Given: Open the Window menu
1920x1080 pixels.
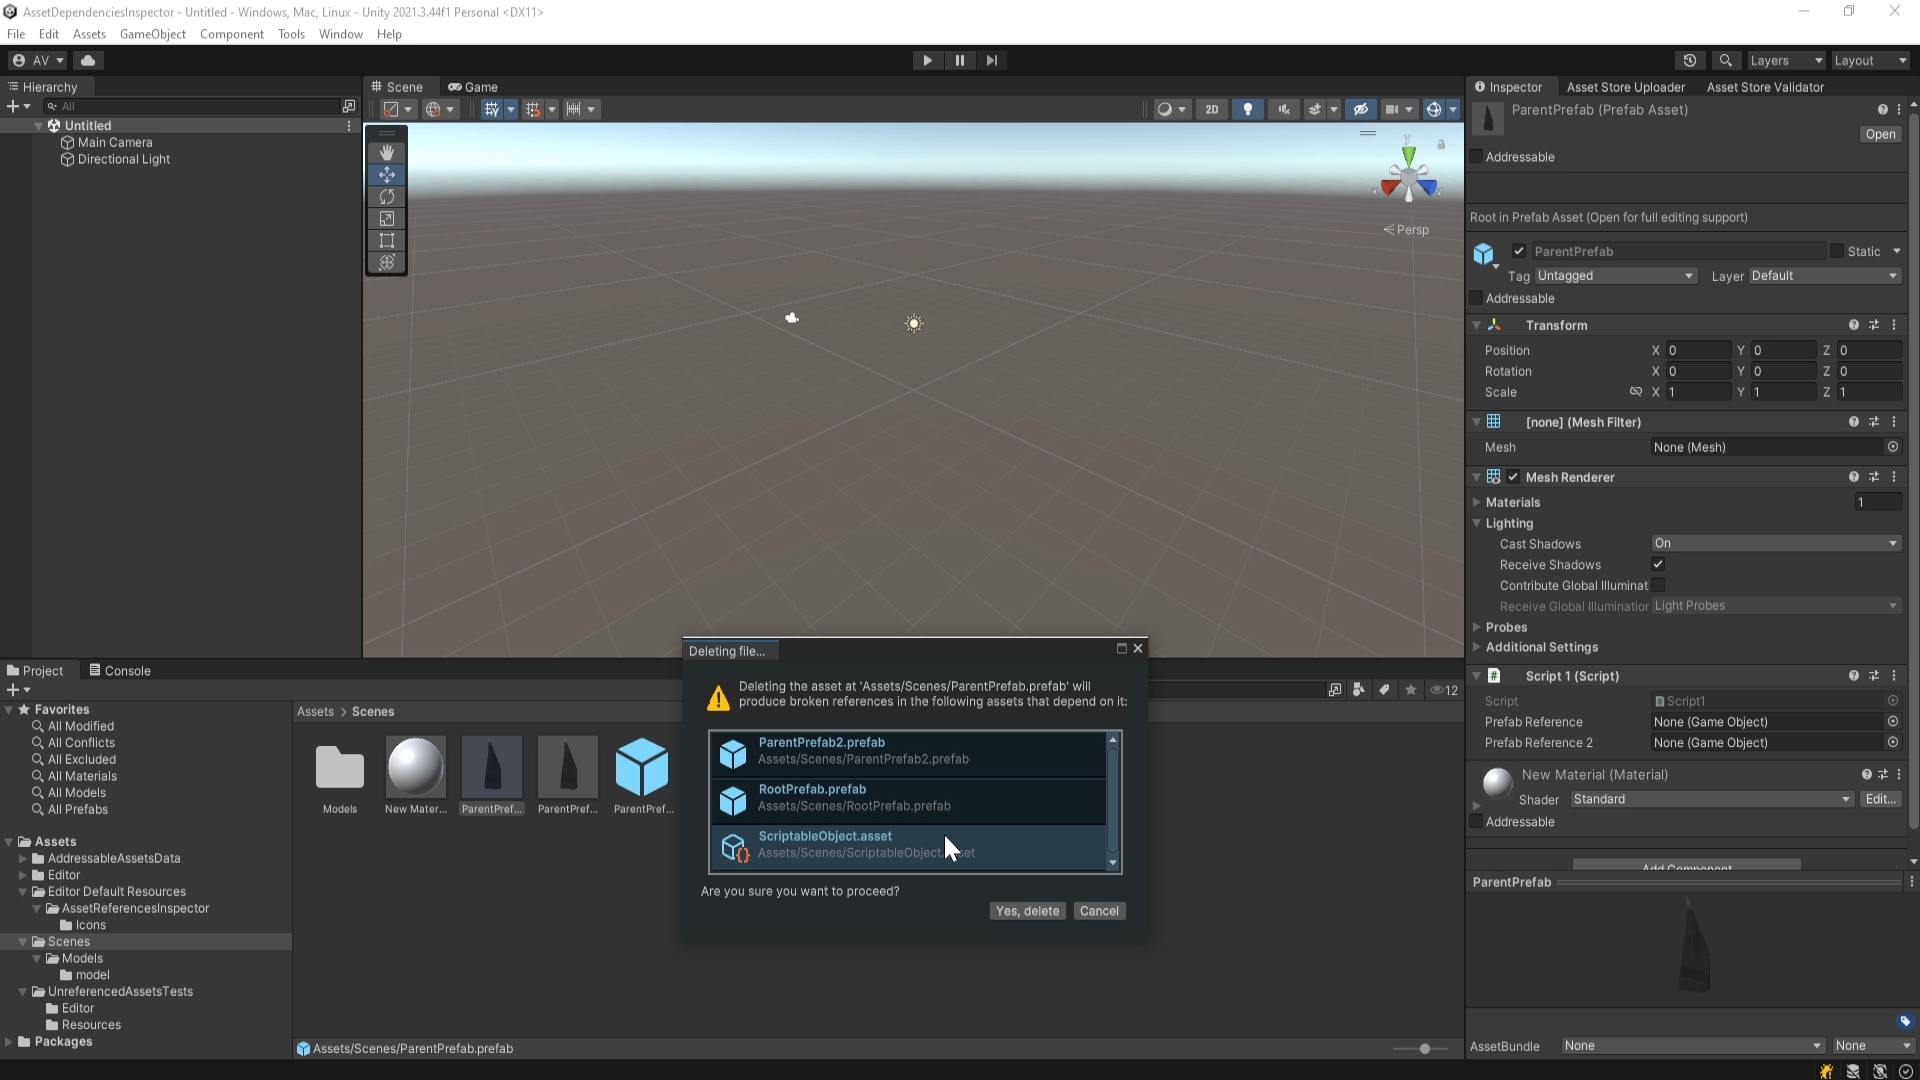Looking at the screenshot, I should 341,34.
